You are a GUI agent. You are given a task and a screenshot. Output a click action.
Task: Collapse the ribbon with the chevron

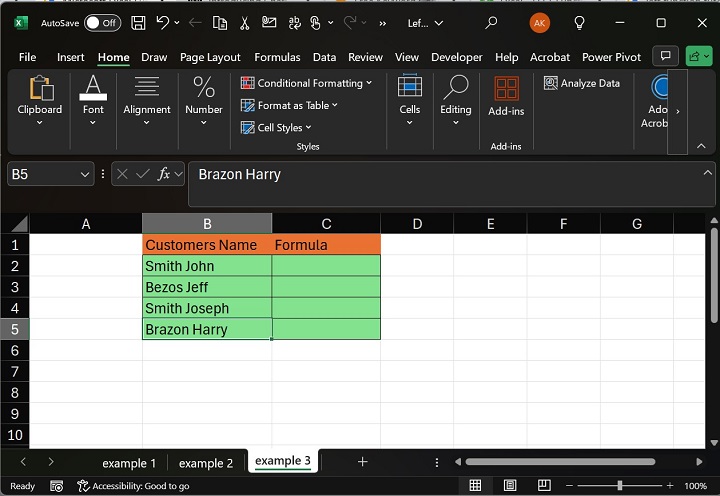701,146
